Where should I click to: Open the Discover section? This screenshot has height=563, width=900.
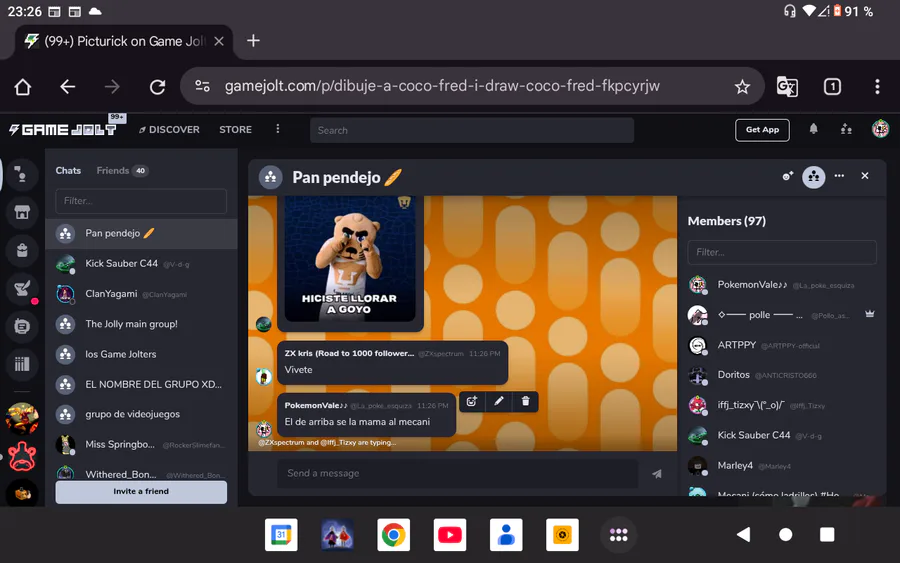pyautogui.click(x=169, y=130)
